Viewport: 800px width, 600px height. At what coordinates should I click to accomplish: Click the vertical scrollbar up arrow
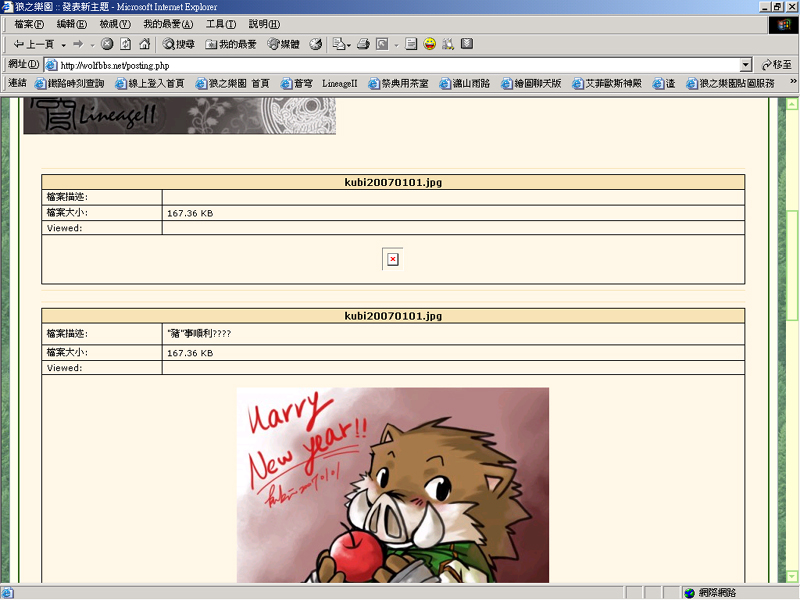[x=792, y=104]
